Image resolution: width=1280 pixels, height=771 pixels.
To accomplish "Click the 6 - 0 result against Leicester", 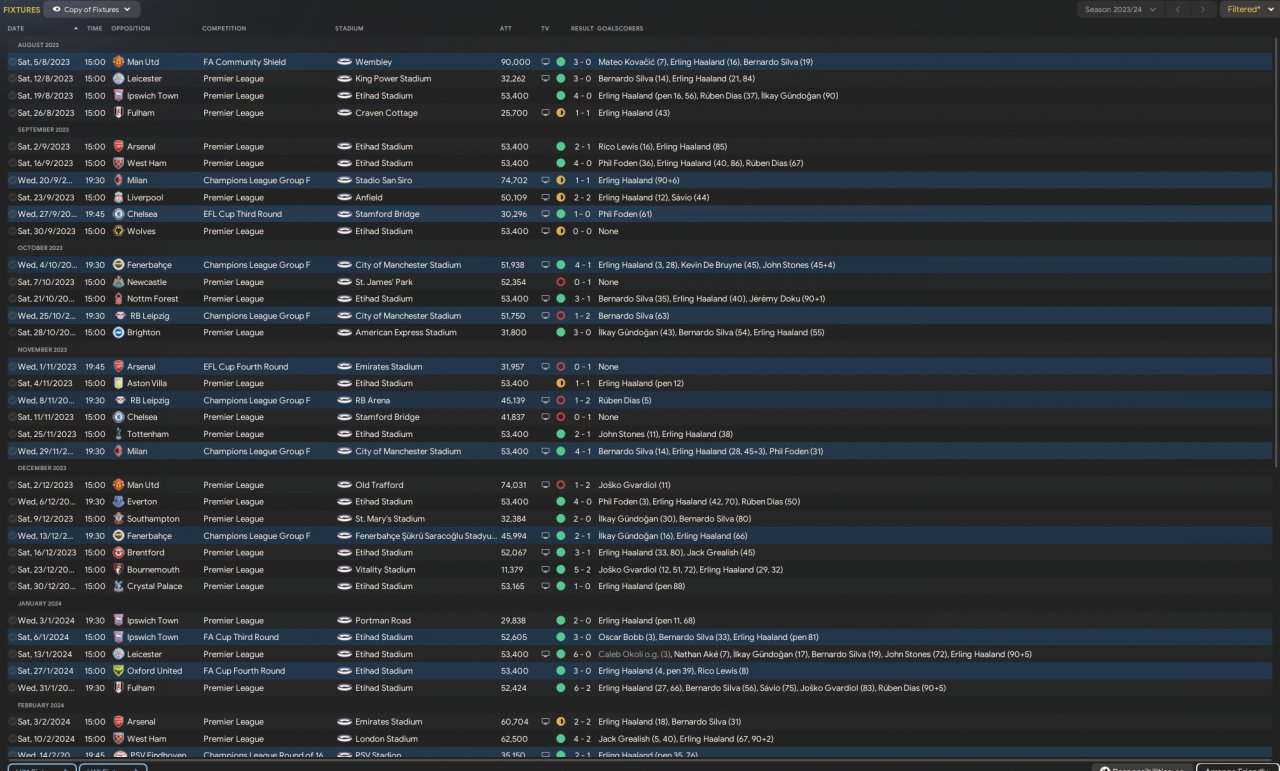I will [x=583, y=654].
